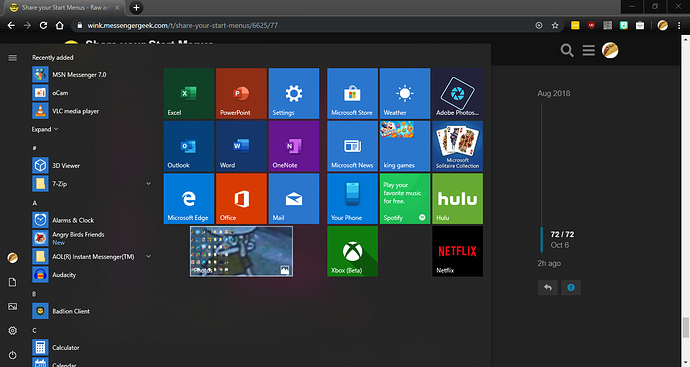
Task: Open the Your Phone tile
Action: click(352, 198)
